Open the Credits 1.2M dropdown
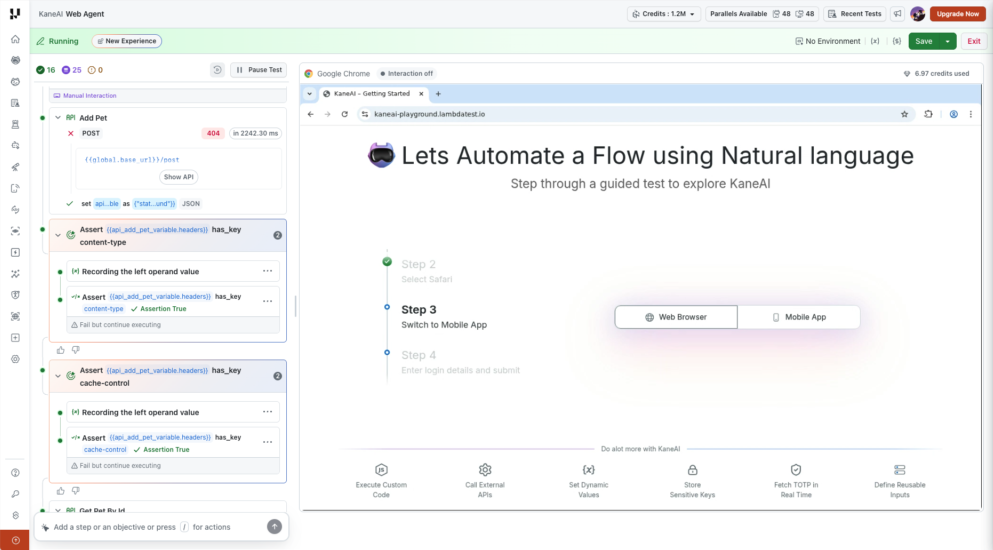 click(664, 14)
